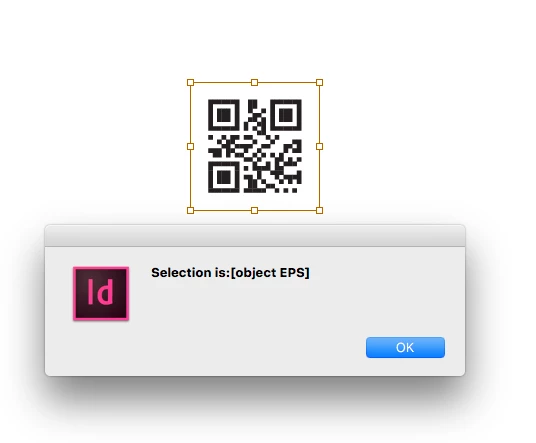This screenshot has width=536, height=443.
Task: Click the OK button in the alert
Action: coord(405,347)
